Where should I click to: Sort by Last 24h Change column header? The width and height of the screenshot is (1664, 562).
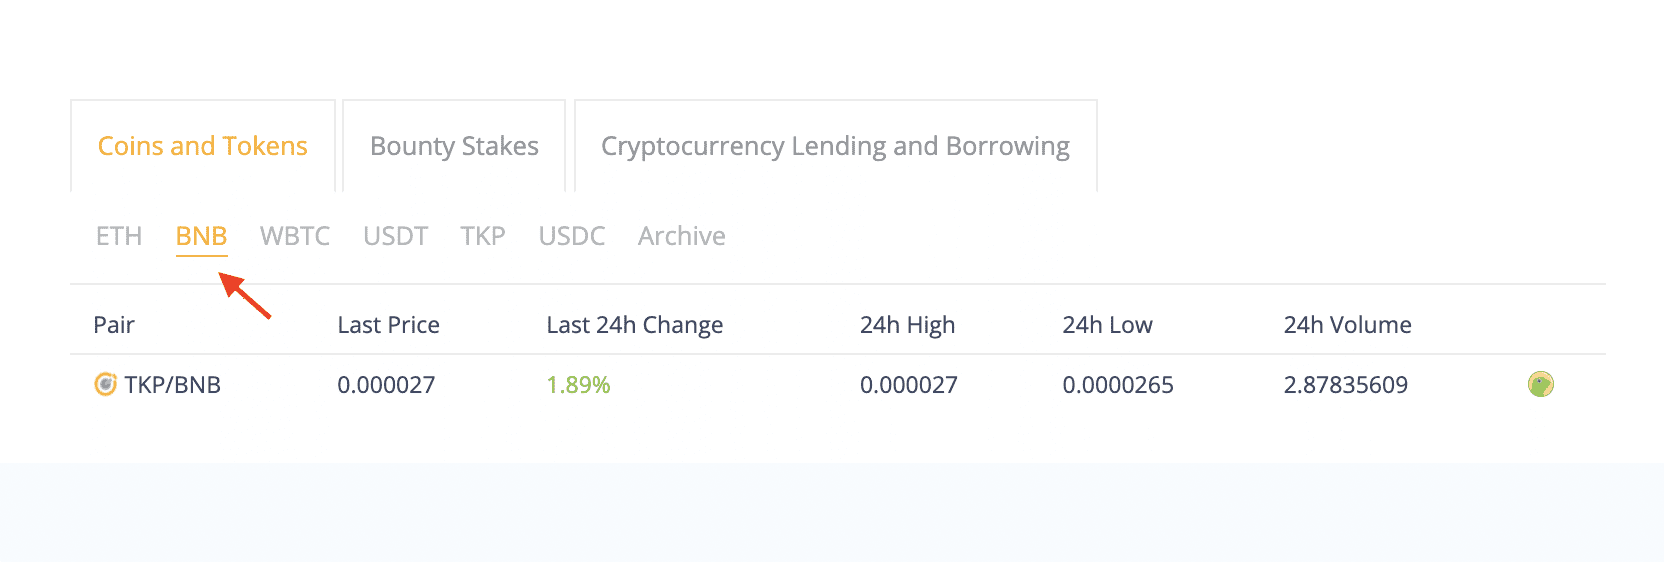(635, 325)
